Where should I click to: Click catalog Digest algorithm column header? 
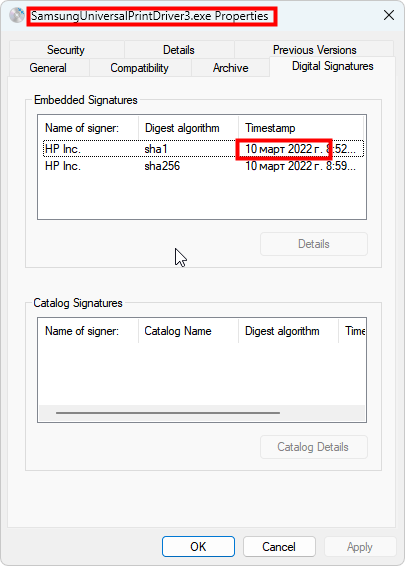coord(288,331)
